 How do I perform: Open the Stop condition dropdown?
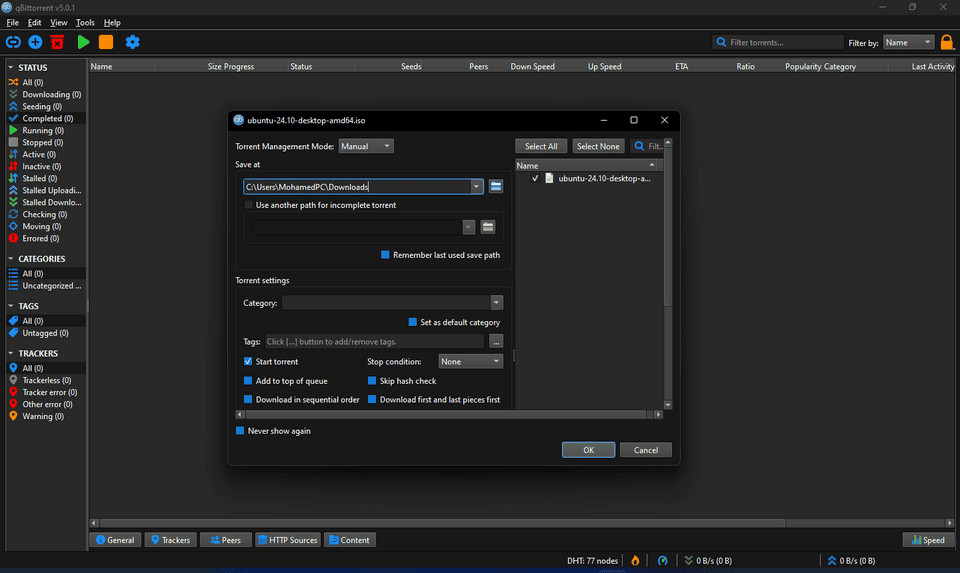(470, 362)
